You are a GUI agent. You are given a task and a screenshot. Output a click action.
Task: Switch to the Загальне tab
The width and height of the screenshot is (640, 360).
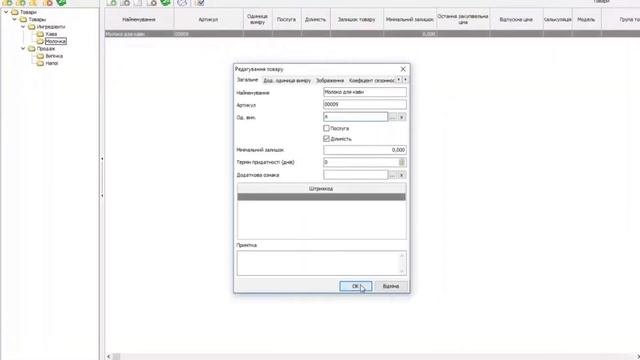[x=247, y=80]
